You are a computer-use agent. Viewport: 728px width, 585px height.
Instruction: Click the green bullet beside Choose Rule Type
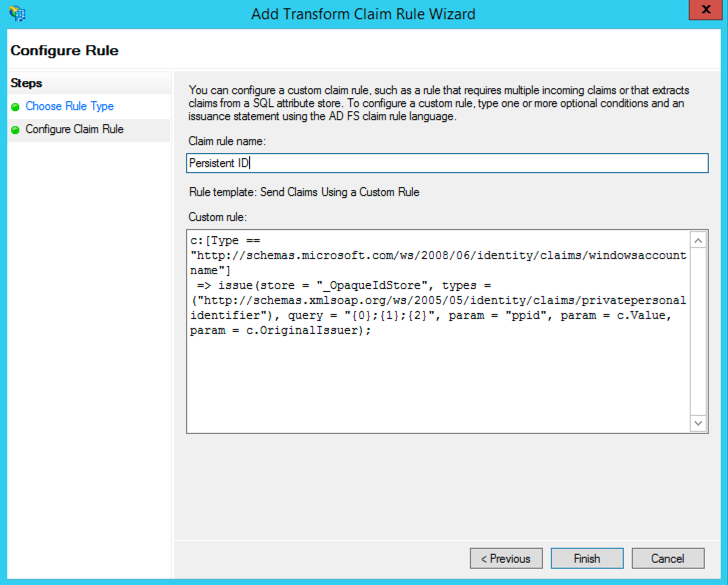click(x=15, y=107)
